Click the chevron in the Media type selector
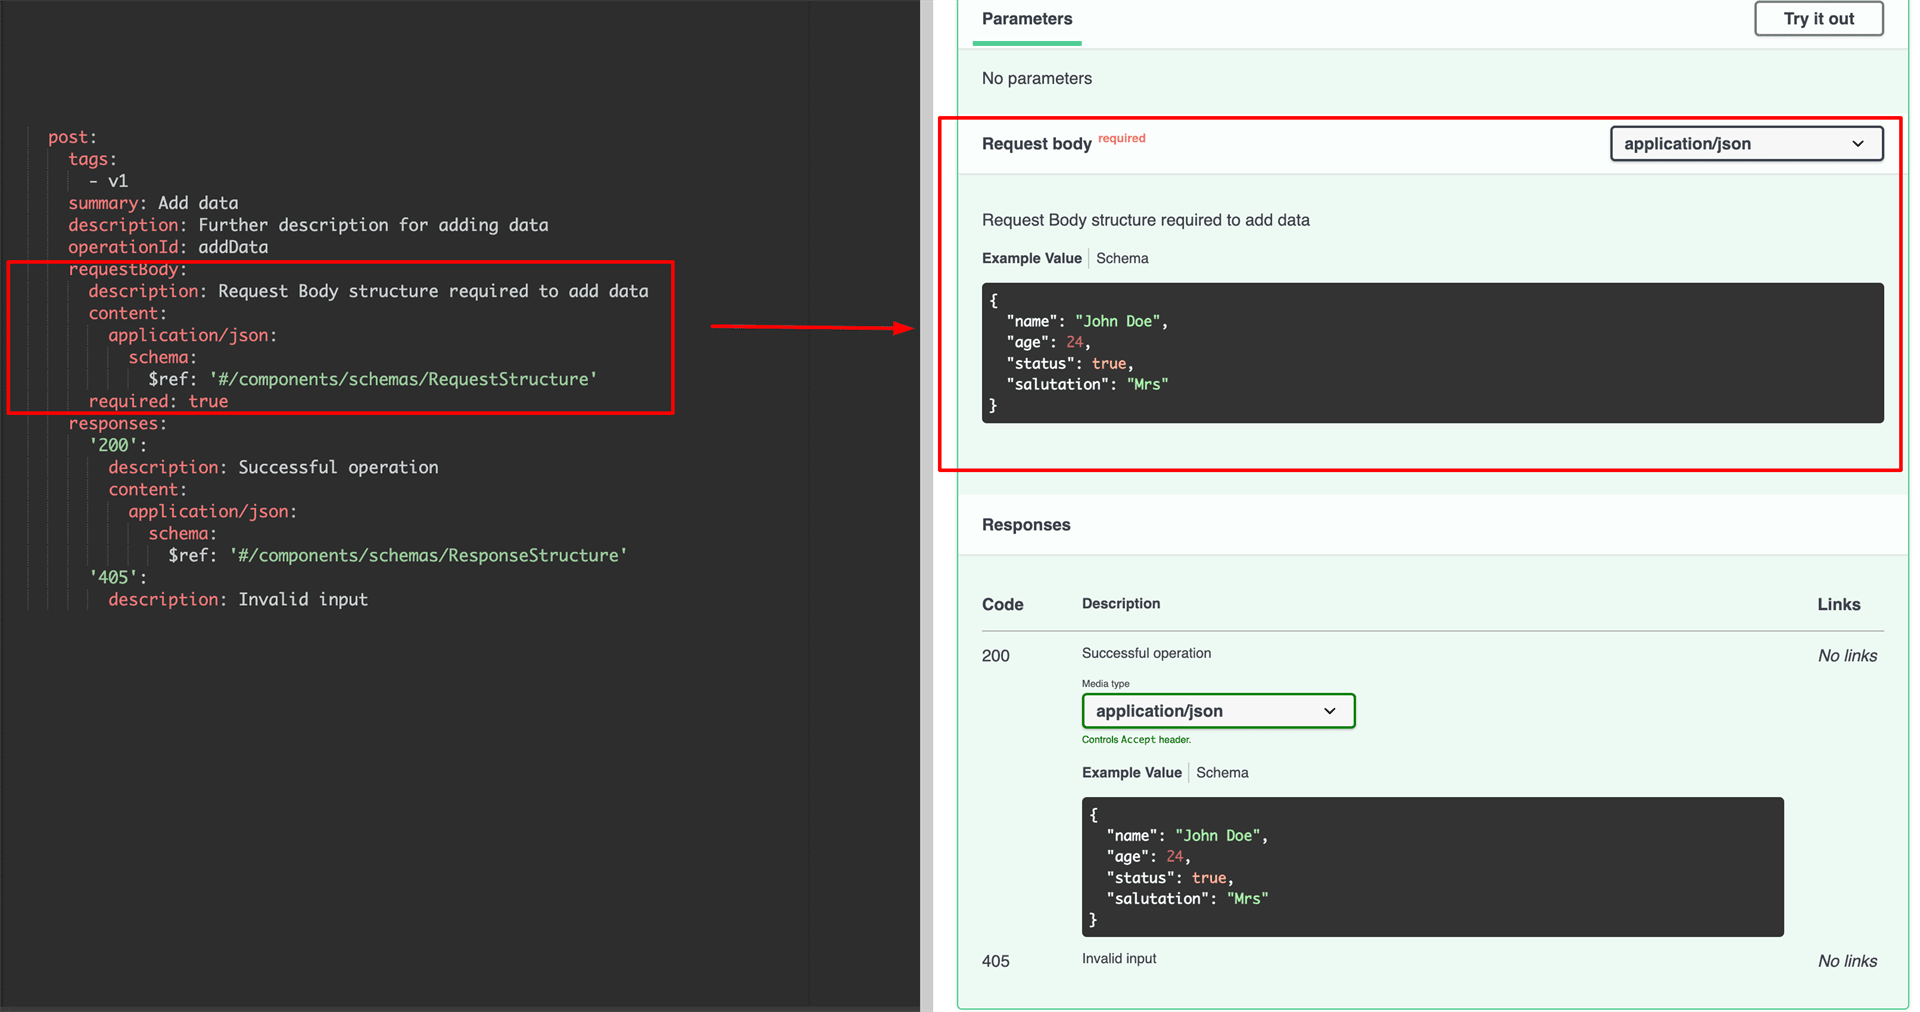1920x1012 pixels. click(x=1330, y=710)
